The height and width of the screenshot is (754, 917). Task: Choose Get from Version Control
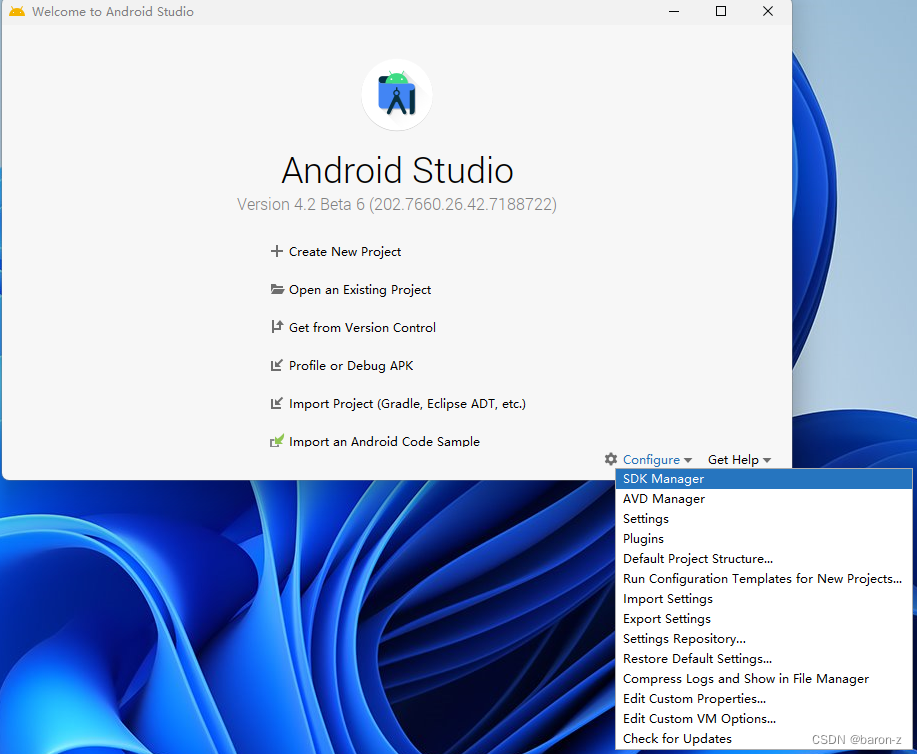tap(362, 328)
